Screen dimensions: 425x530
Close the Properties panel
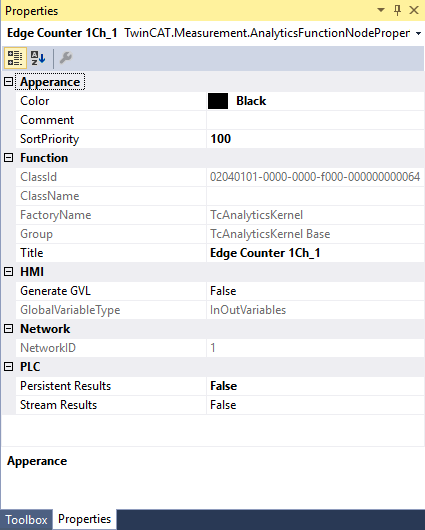click(x=414, y=10)
